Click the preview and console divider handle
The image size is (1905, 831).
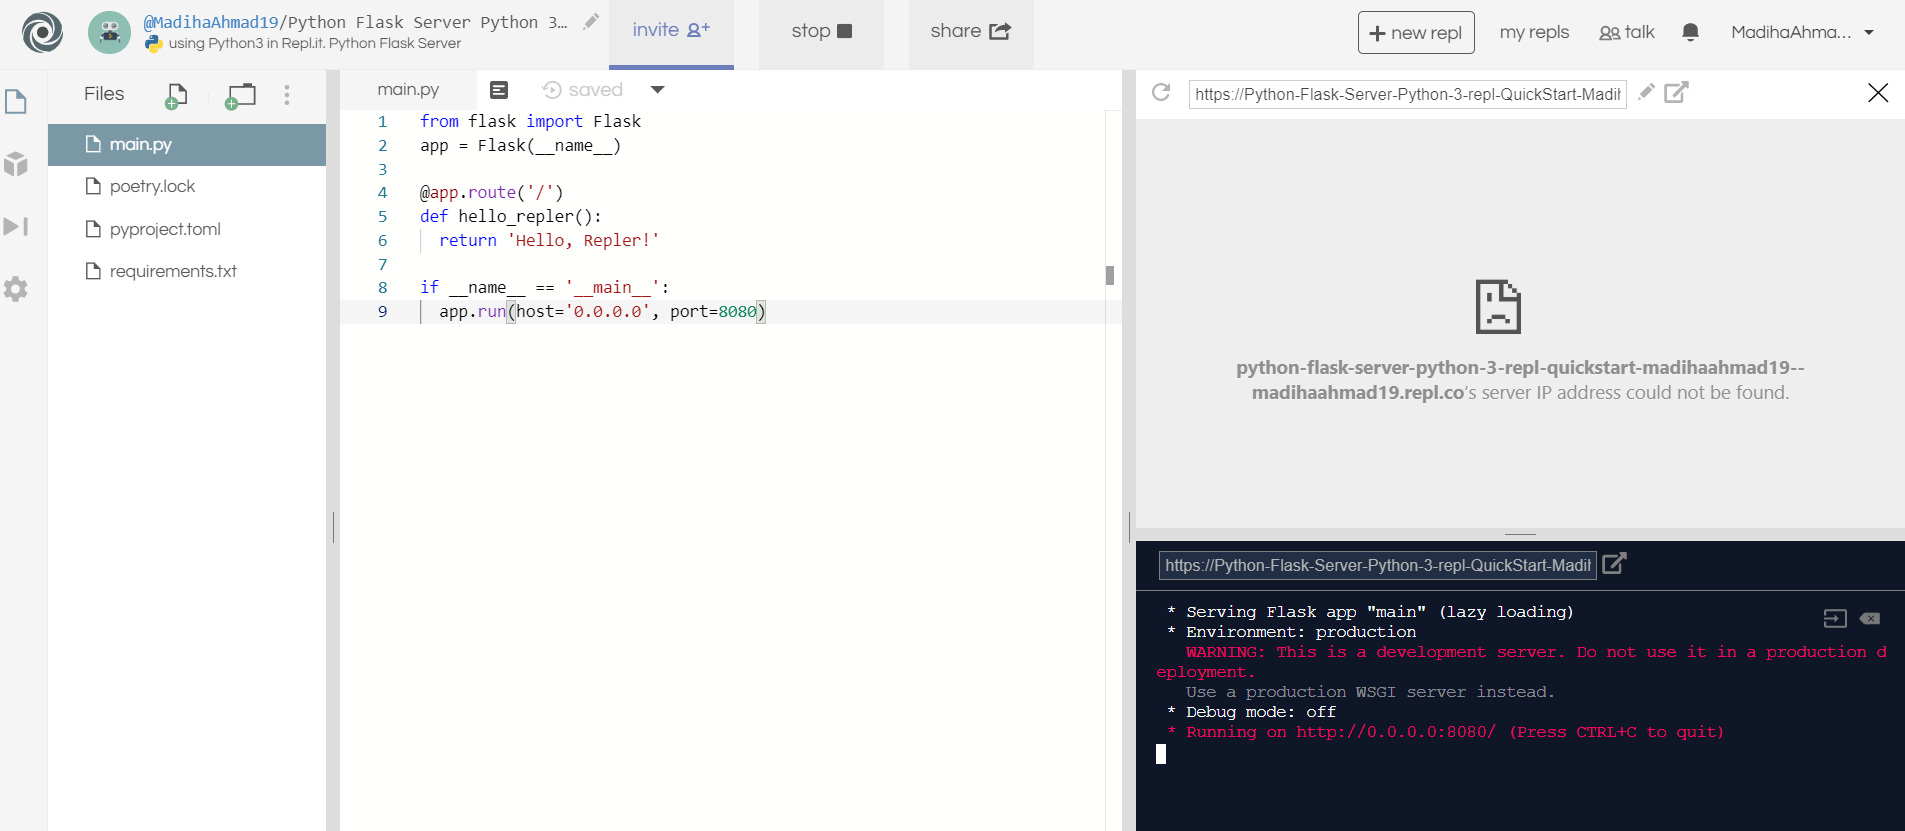[x=1520, y=534]
